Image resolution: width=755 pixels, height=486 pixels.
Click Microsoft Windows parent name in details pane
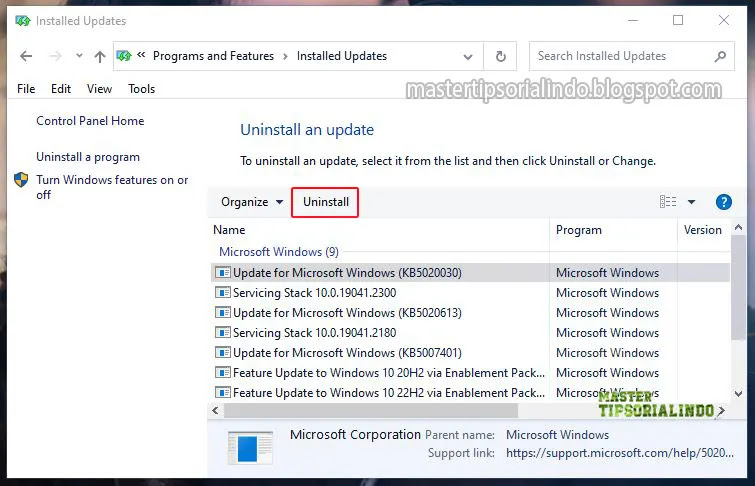tap(558, 435)
